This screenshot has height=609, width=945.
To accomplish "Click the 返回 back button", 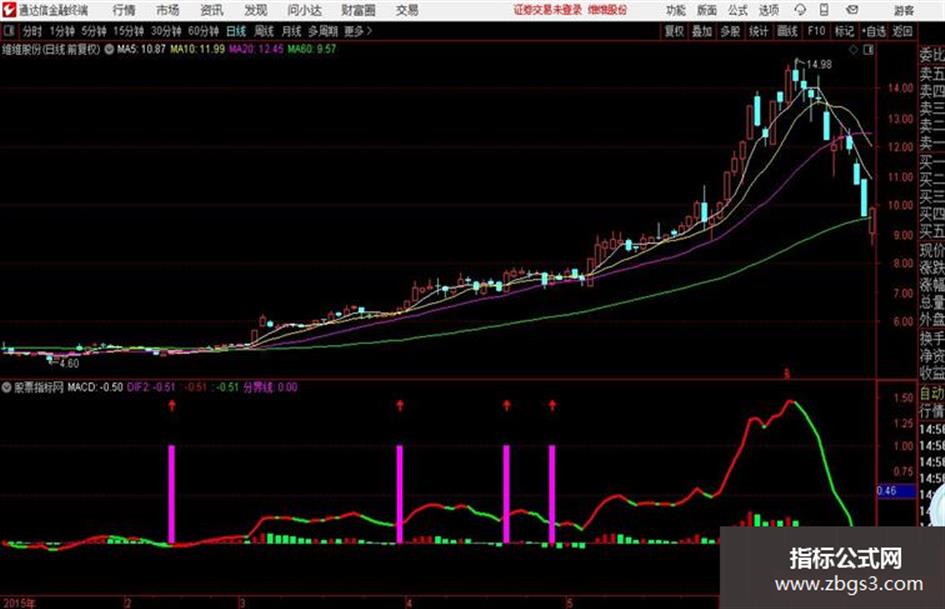I will [902, 31].
